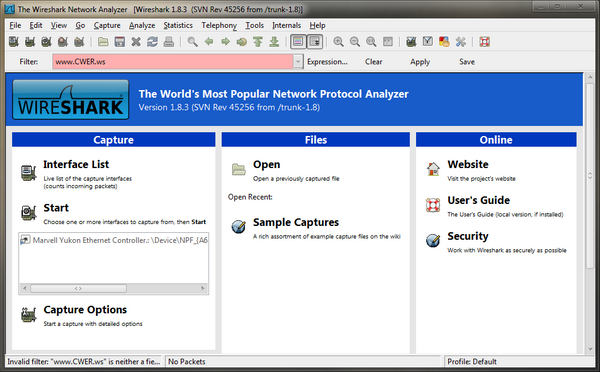The image size is (600, 372).
Task: Click the Wireshark logo banner
Action: click(x=70, y=100)
